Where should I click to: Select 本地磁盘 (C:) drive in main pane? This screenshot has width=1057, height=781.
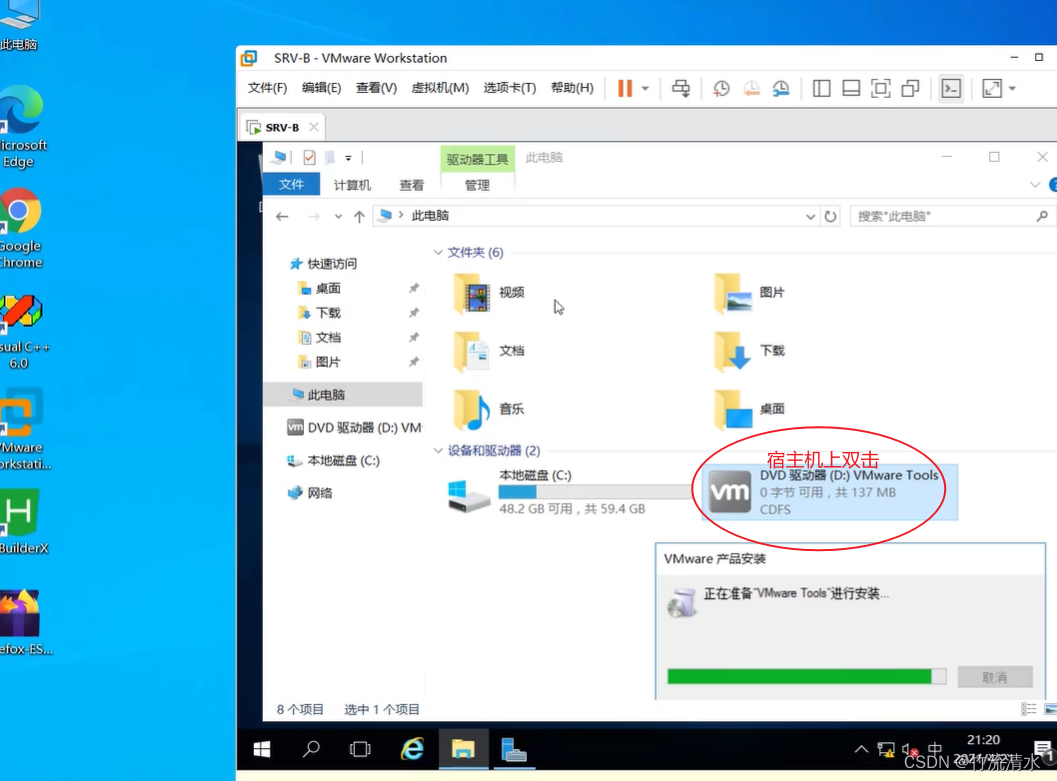pyautogui.click(x=570, y=492)
